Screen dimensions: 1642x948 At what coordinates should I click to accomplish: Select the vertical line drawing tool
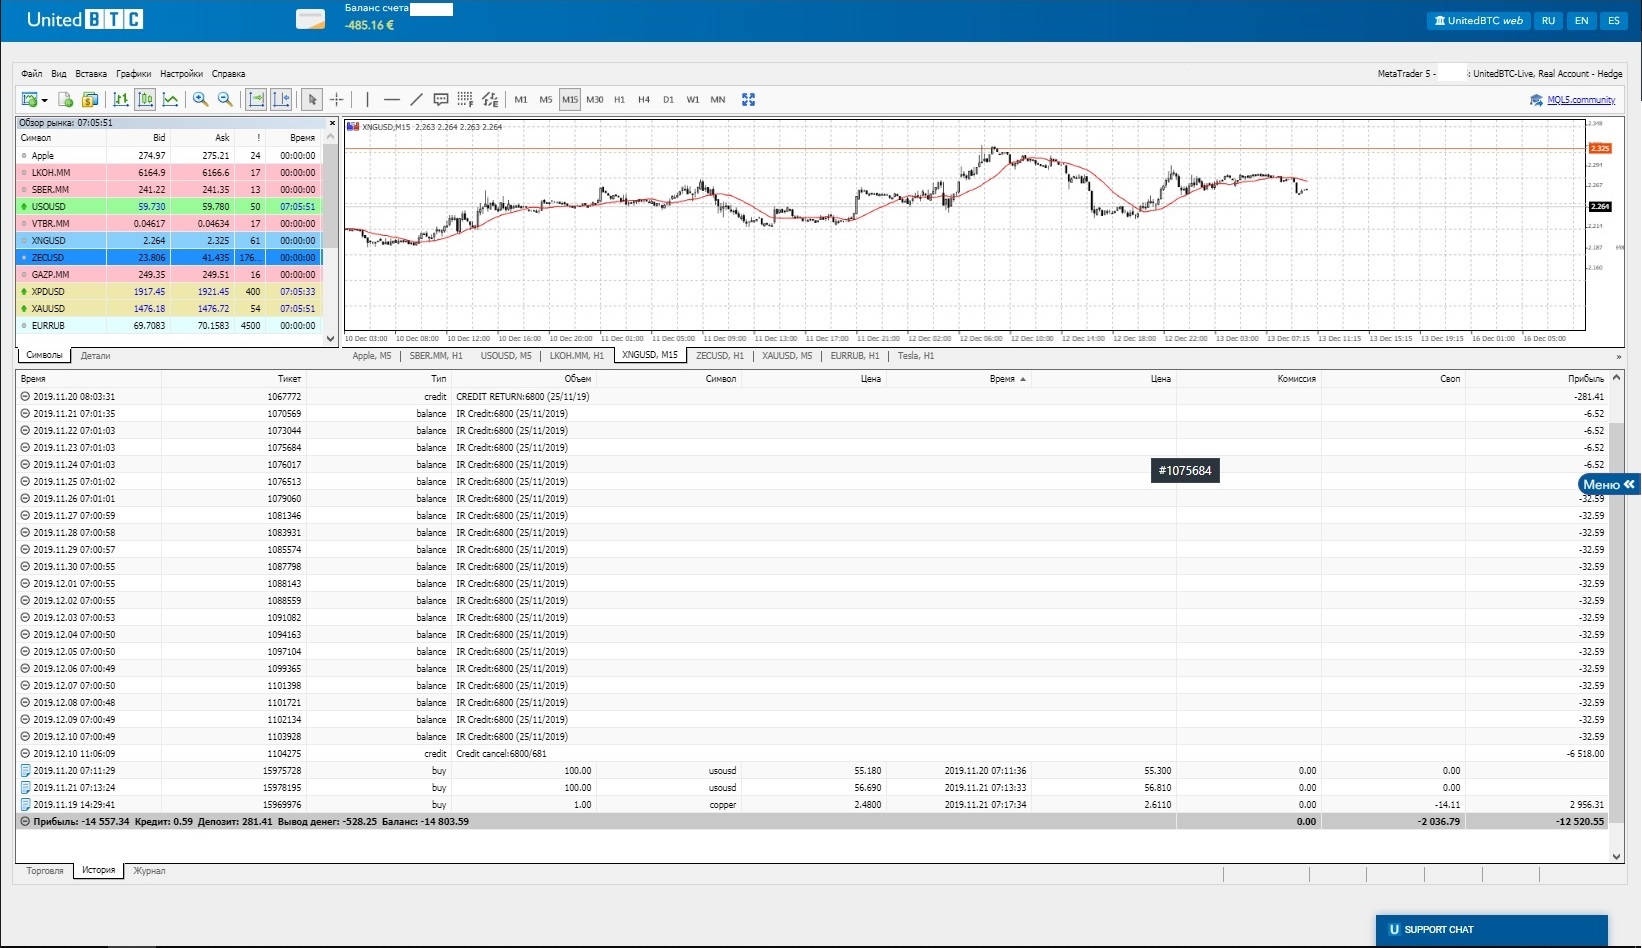pyautogui.click(x=367, y=99)
